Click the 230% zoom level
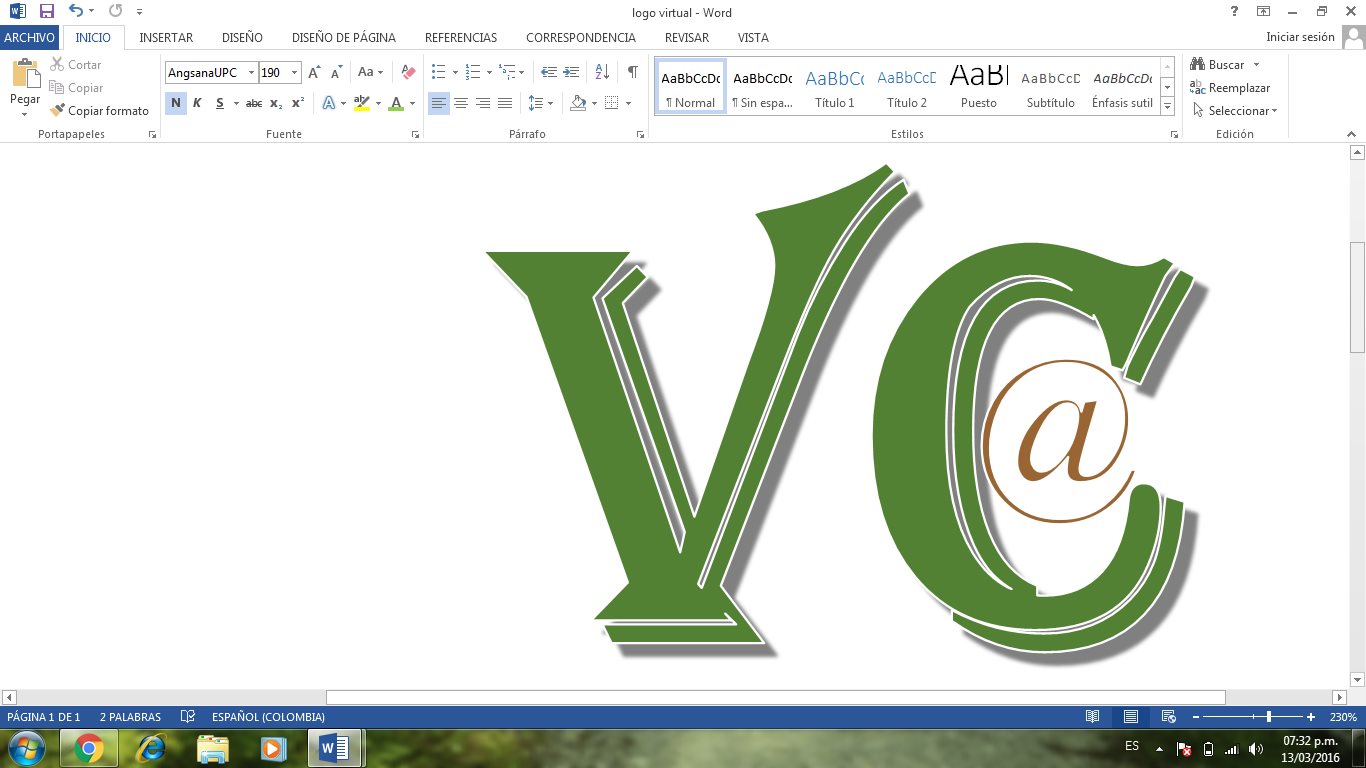Viewport: 1366px width, 768px height. [x=1343, y=717]
